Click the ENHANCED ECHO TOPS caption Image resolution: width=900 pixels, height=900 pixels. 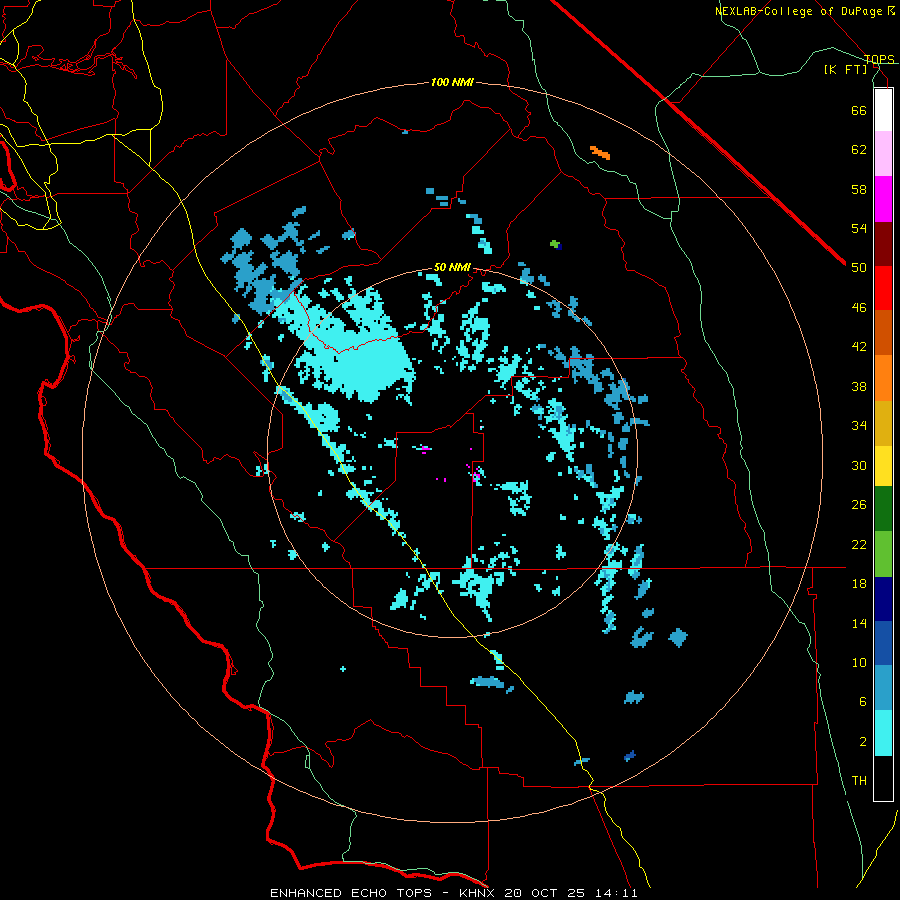point(356,893)
